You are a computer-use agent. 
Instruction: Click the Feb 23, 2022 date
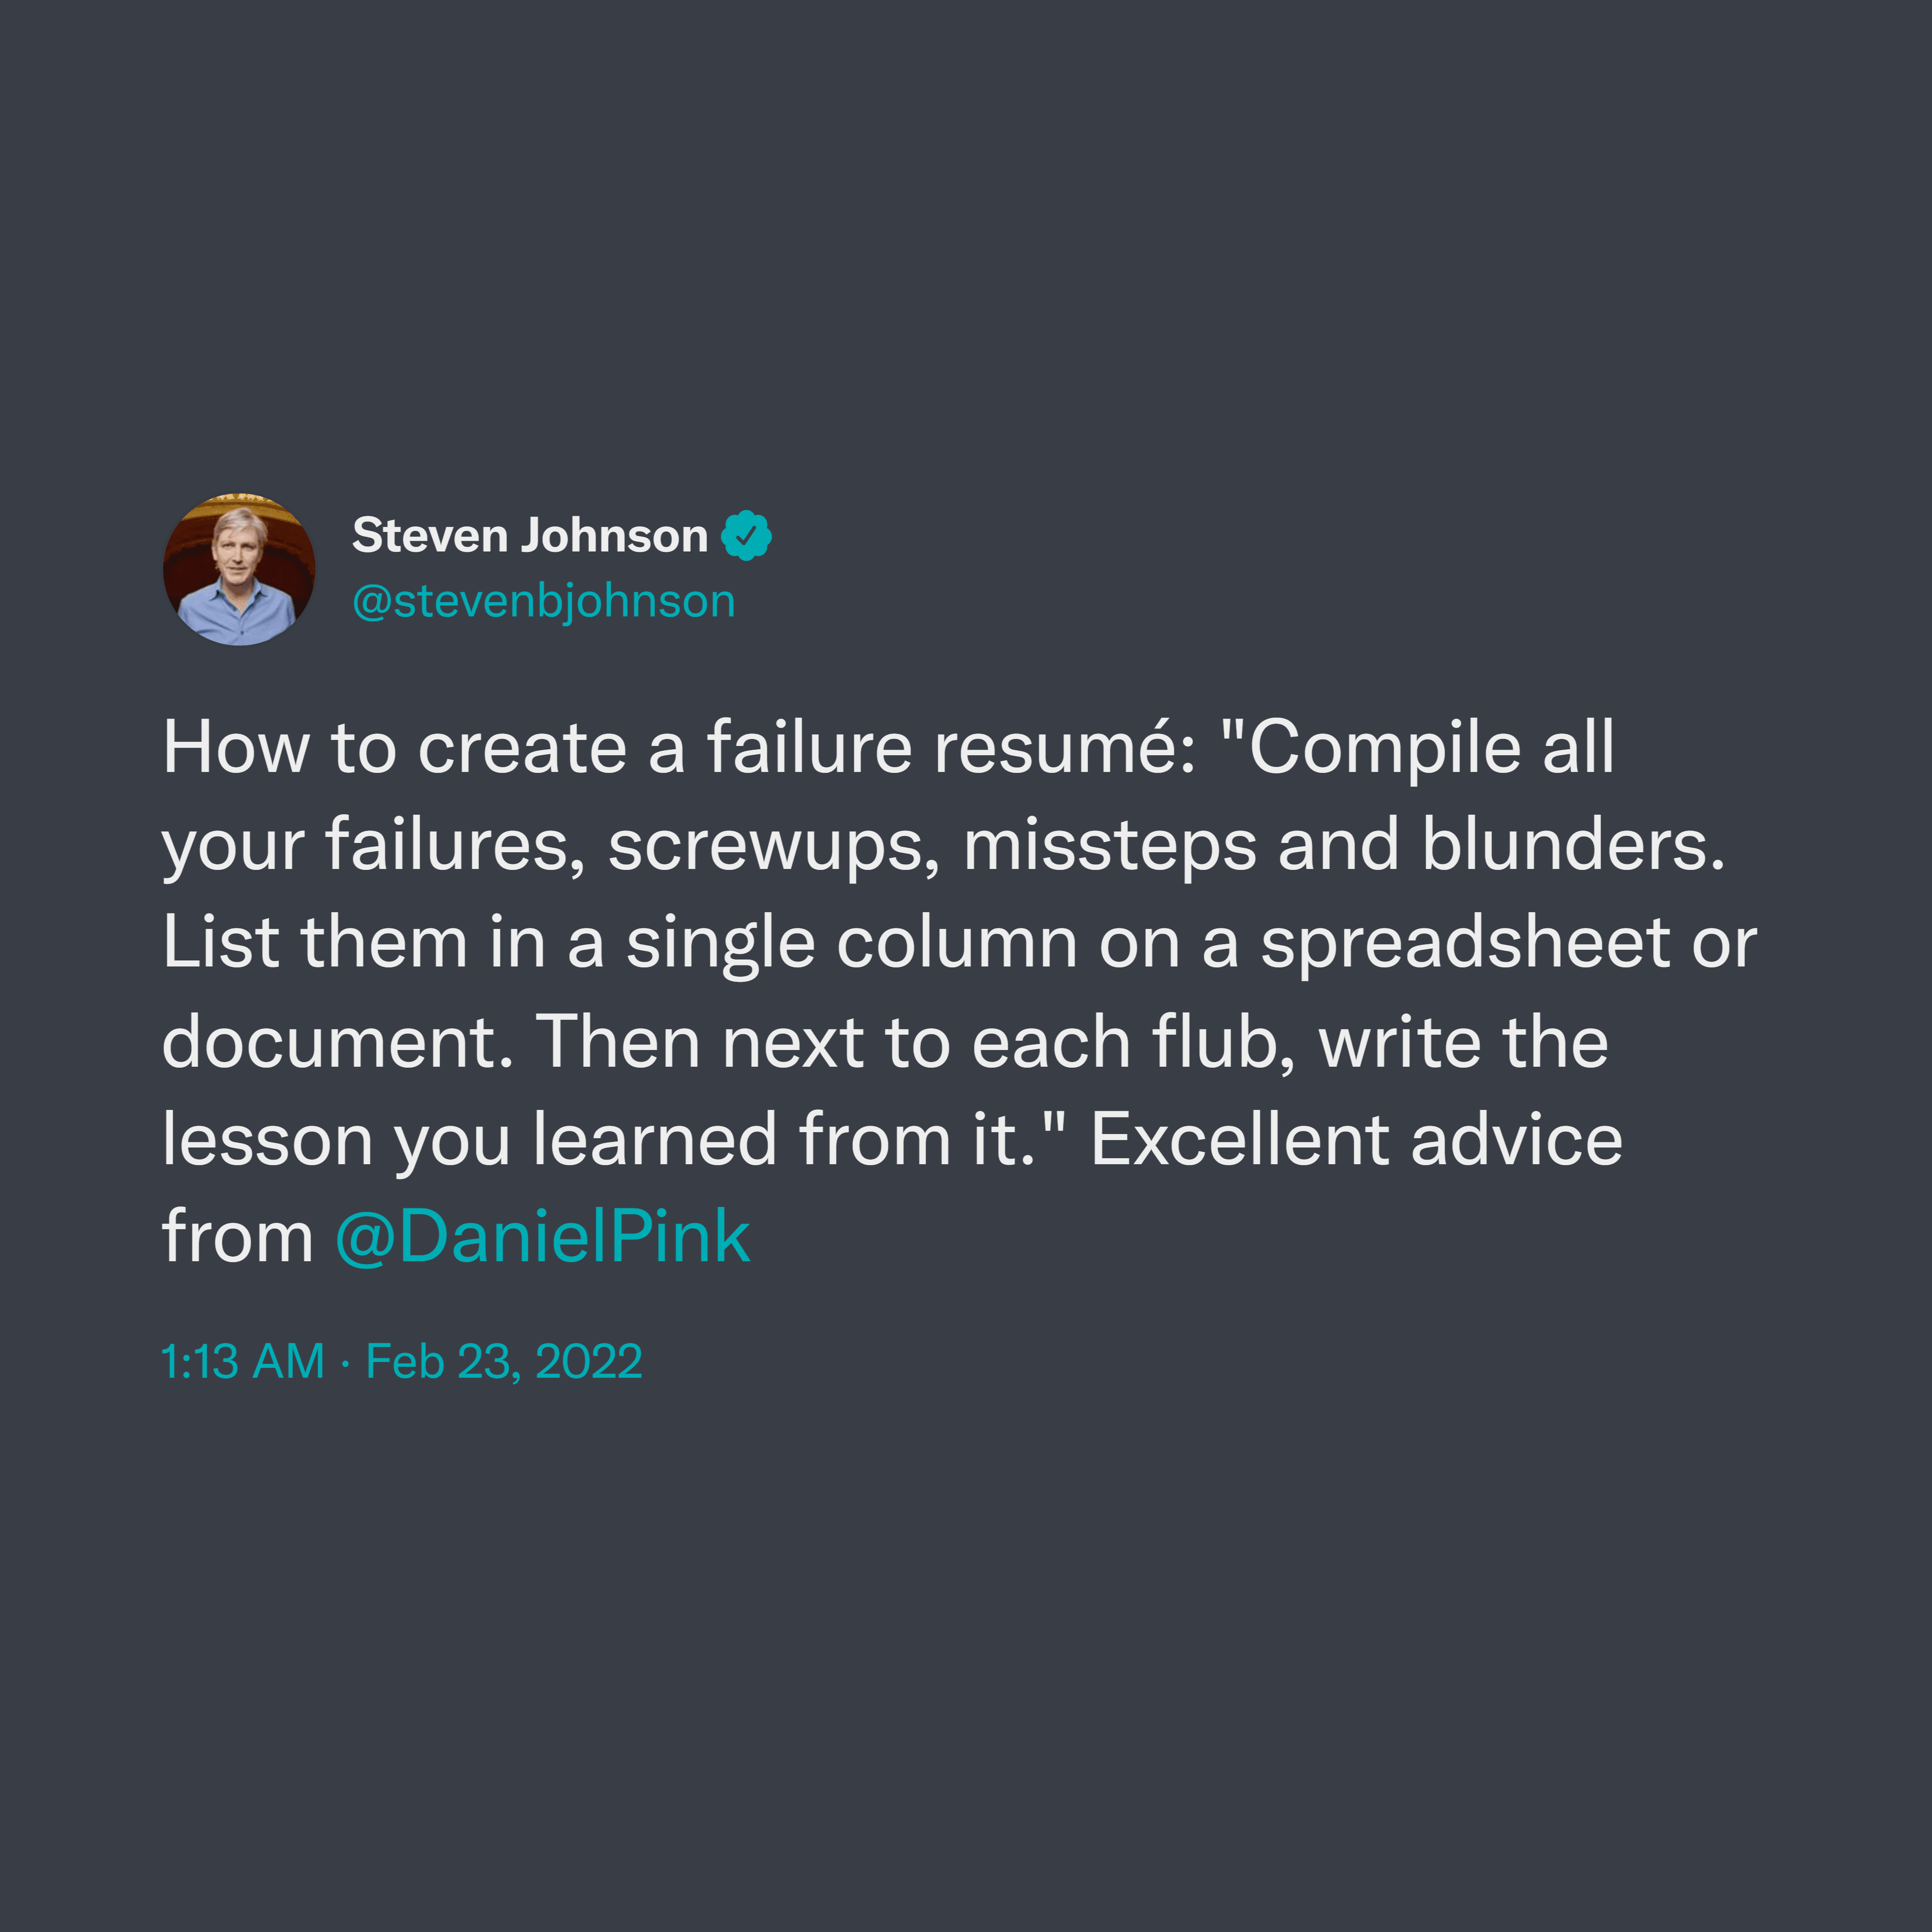(x=504, y=1361)
